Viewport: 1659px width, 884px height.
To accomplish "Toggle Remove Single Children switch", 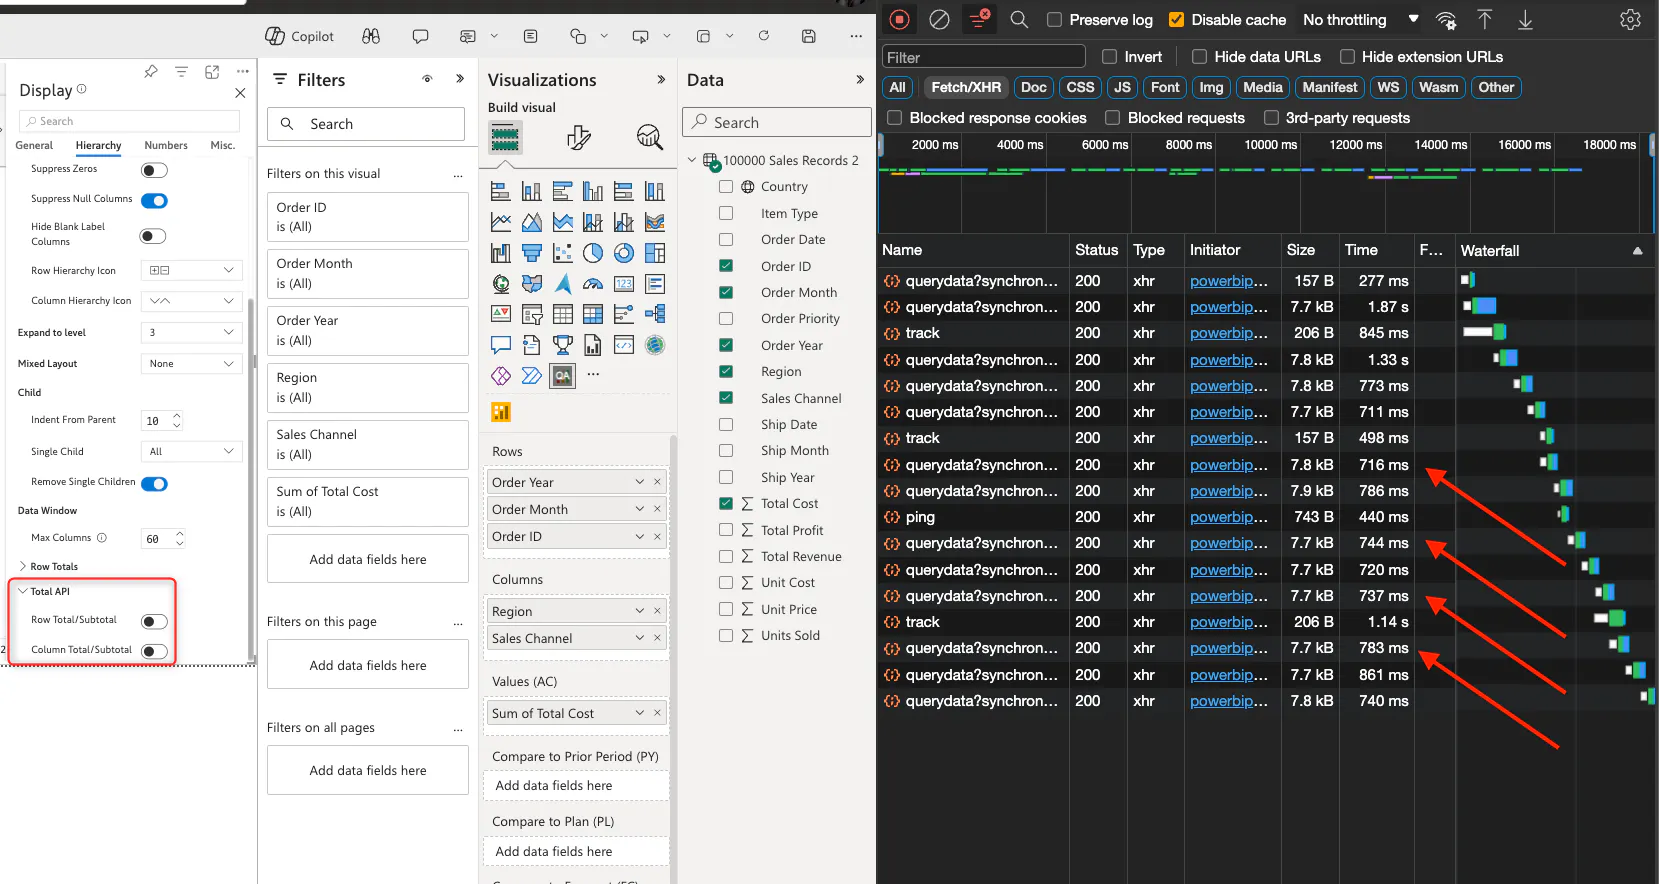I will tap(154, 484).
